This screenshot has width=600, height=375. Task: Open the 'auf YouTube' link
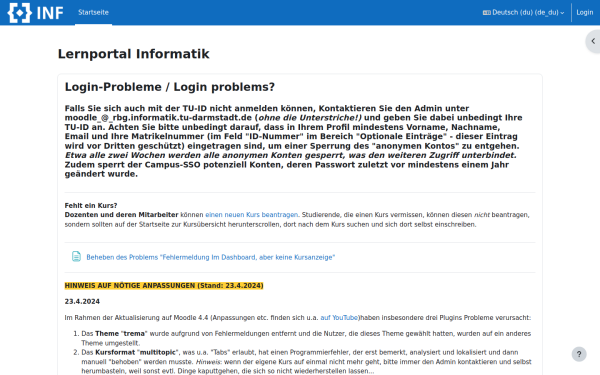pos(339,318)
